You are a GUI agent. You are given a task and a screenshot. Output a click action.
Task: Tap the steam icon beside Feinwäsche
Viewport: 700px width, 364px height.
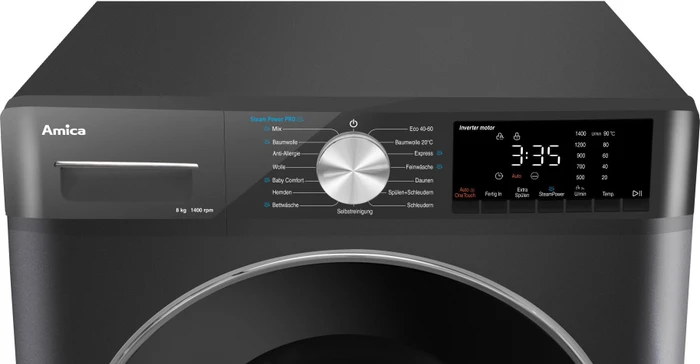(440, 167)
